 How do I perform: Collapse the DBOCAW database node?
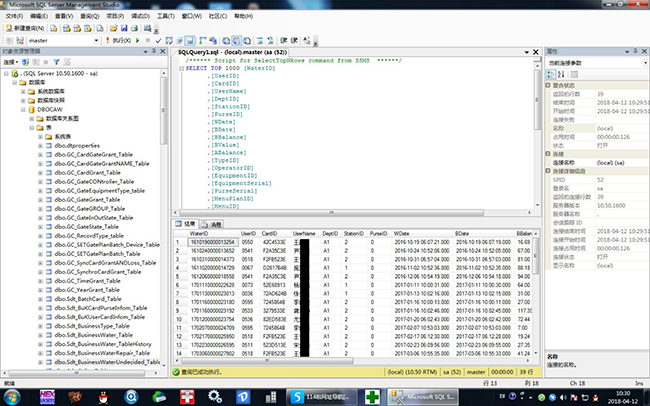24,109
